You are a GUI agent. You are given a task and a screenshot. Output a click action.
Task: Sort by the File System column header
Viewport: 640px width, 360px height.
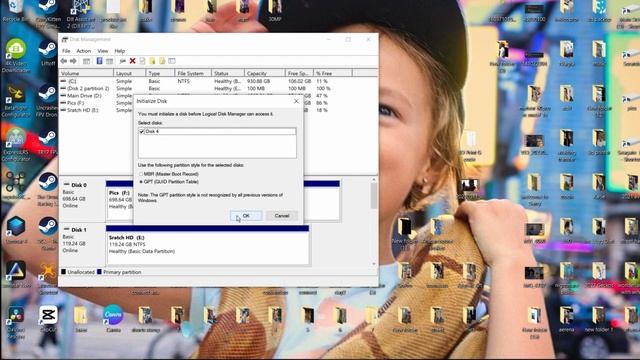pos(193,73)
